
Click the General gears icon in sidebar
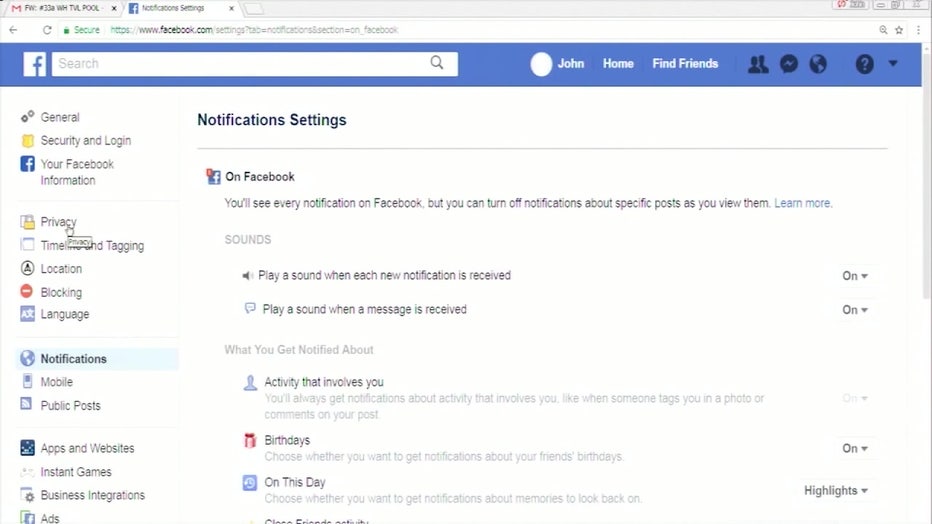pyautogui.click(x=27, y=116)
